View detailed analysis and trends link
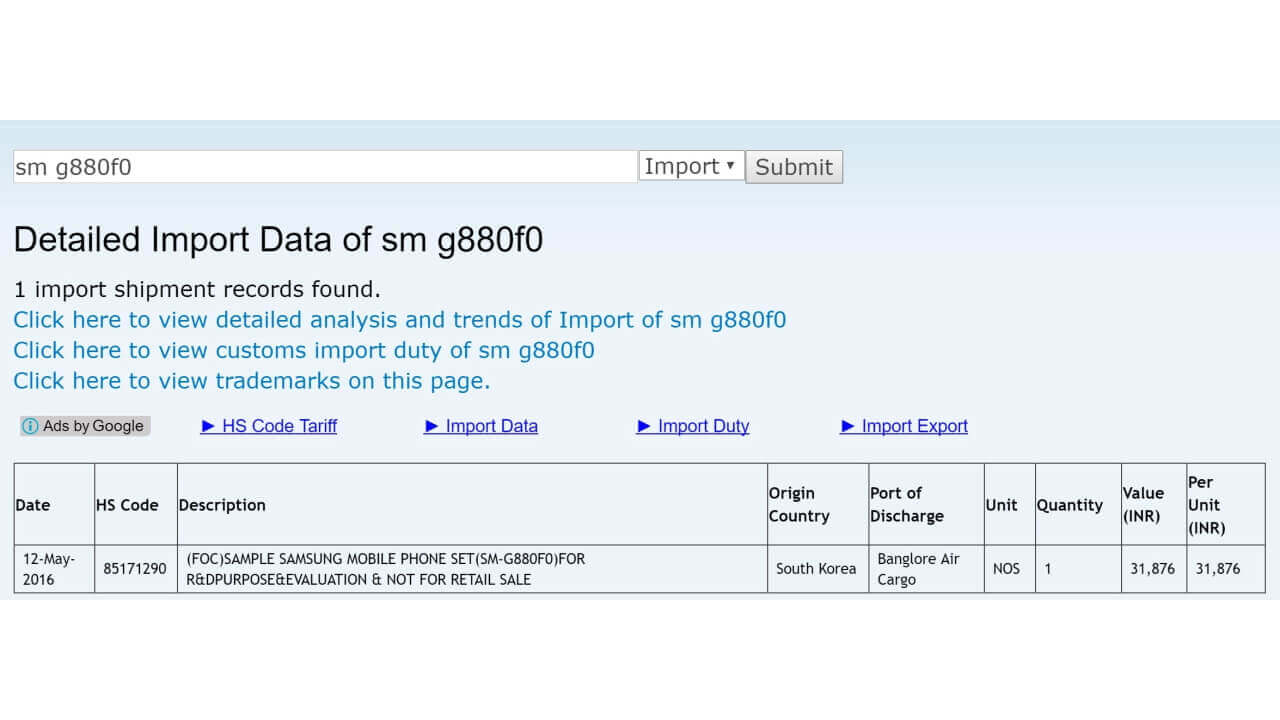Screen dimensions: 1280x720 pyautogui.click(x=400, y=320)
